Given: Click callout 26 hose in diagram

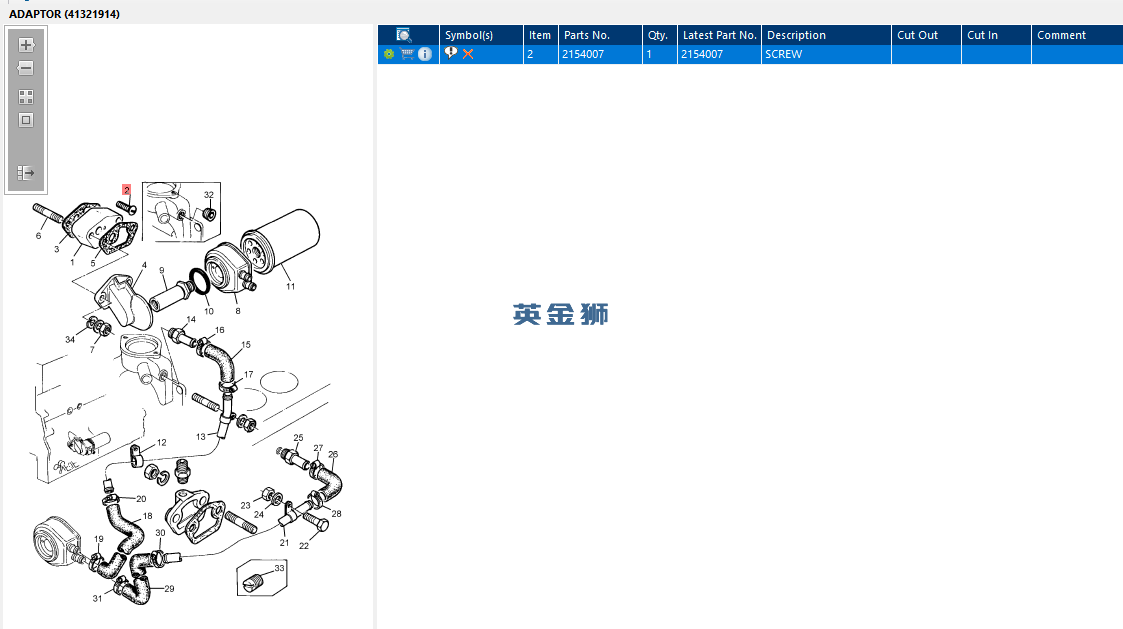Looking at the screenshot, I should [333, 454].
